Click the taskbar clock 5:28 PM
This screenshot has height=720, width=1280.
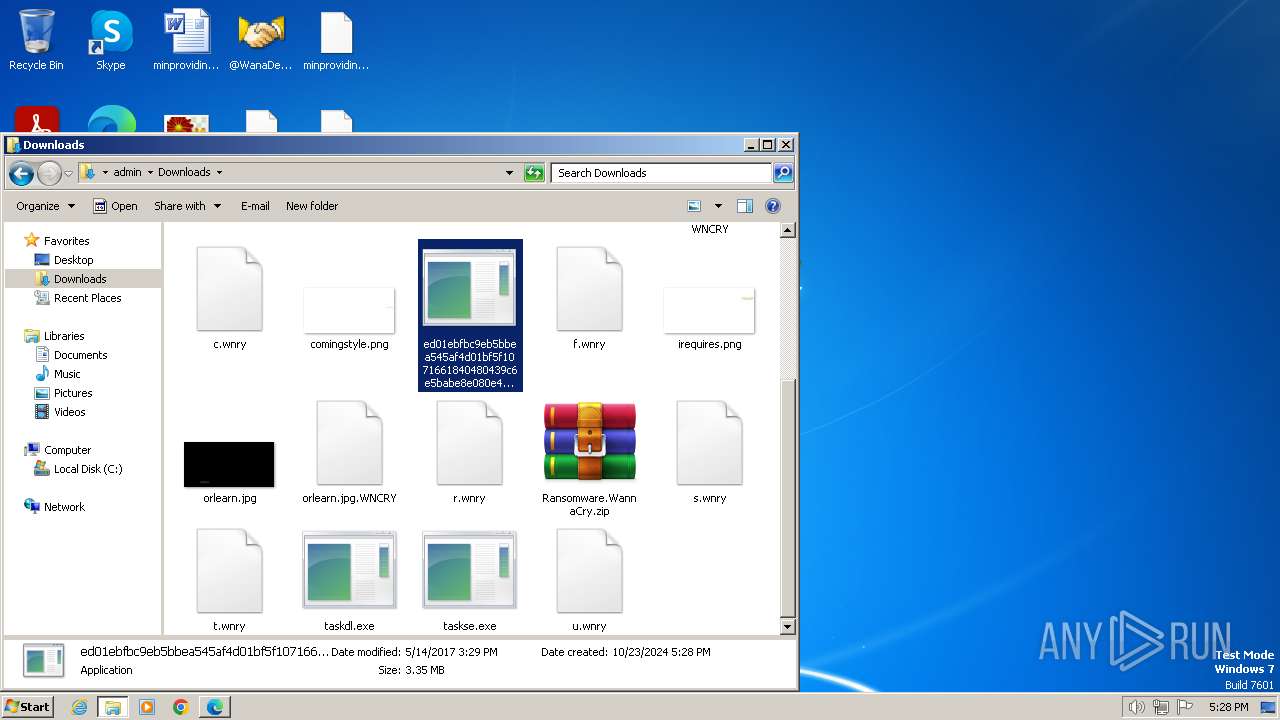[x=1228, y=707]
